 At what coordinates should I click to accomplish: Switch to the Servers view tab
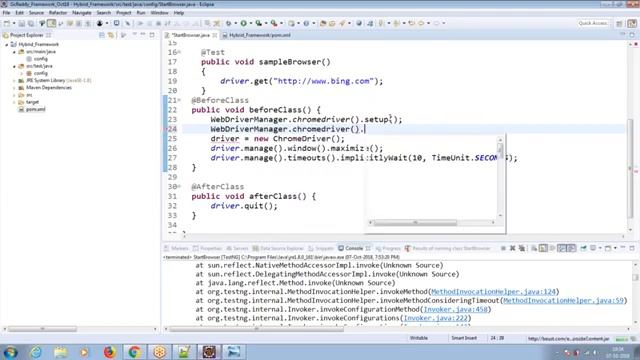click(x=237, y=248)
